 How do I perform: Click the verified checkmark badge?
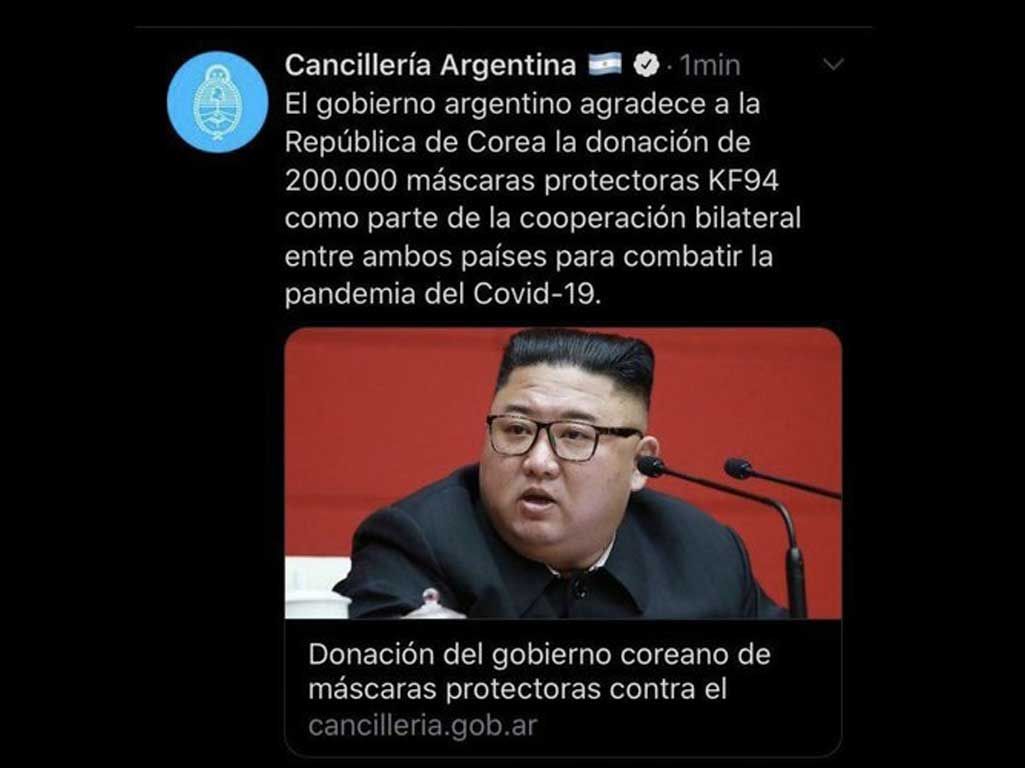coord(647,65)
